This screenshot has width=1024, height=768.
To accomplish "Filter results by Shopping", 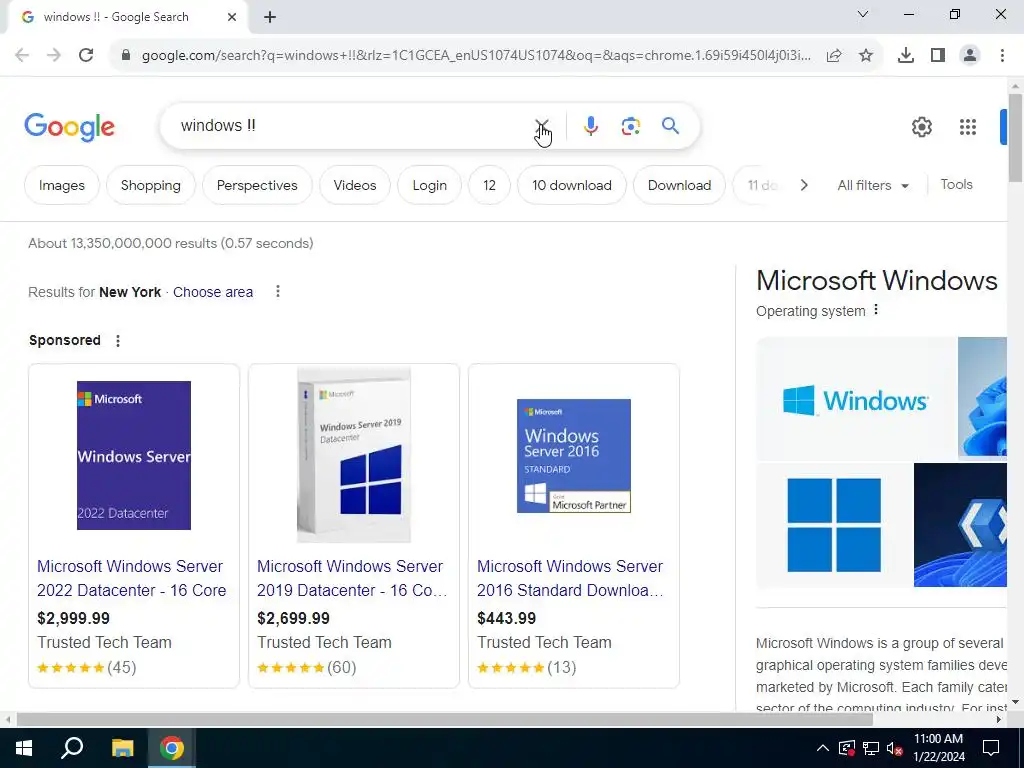I will click(x=151, y=185).
